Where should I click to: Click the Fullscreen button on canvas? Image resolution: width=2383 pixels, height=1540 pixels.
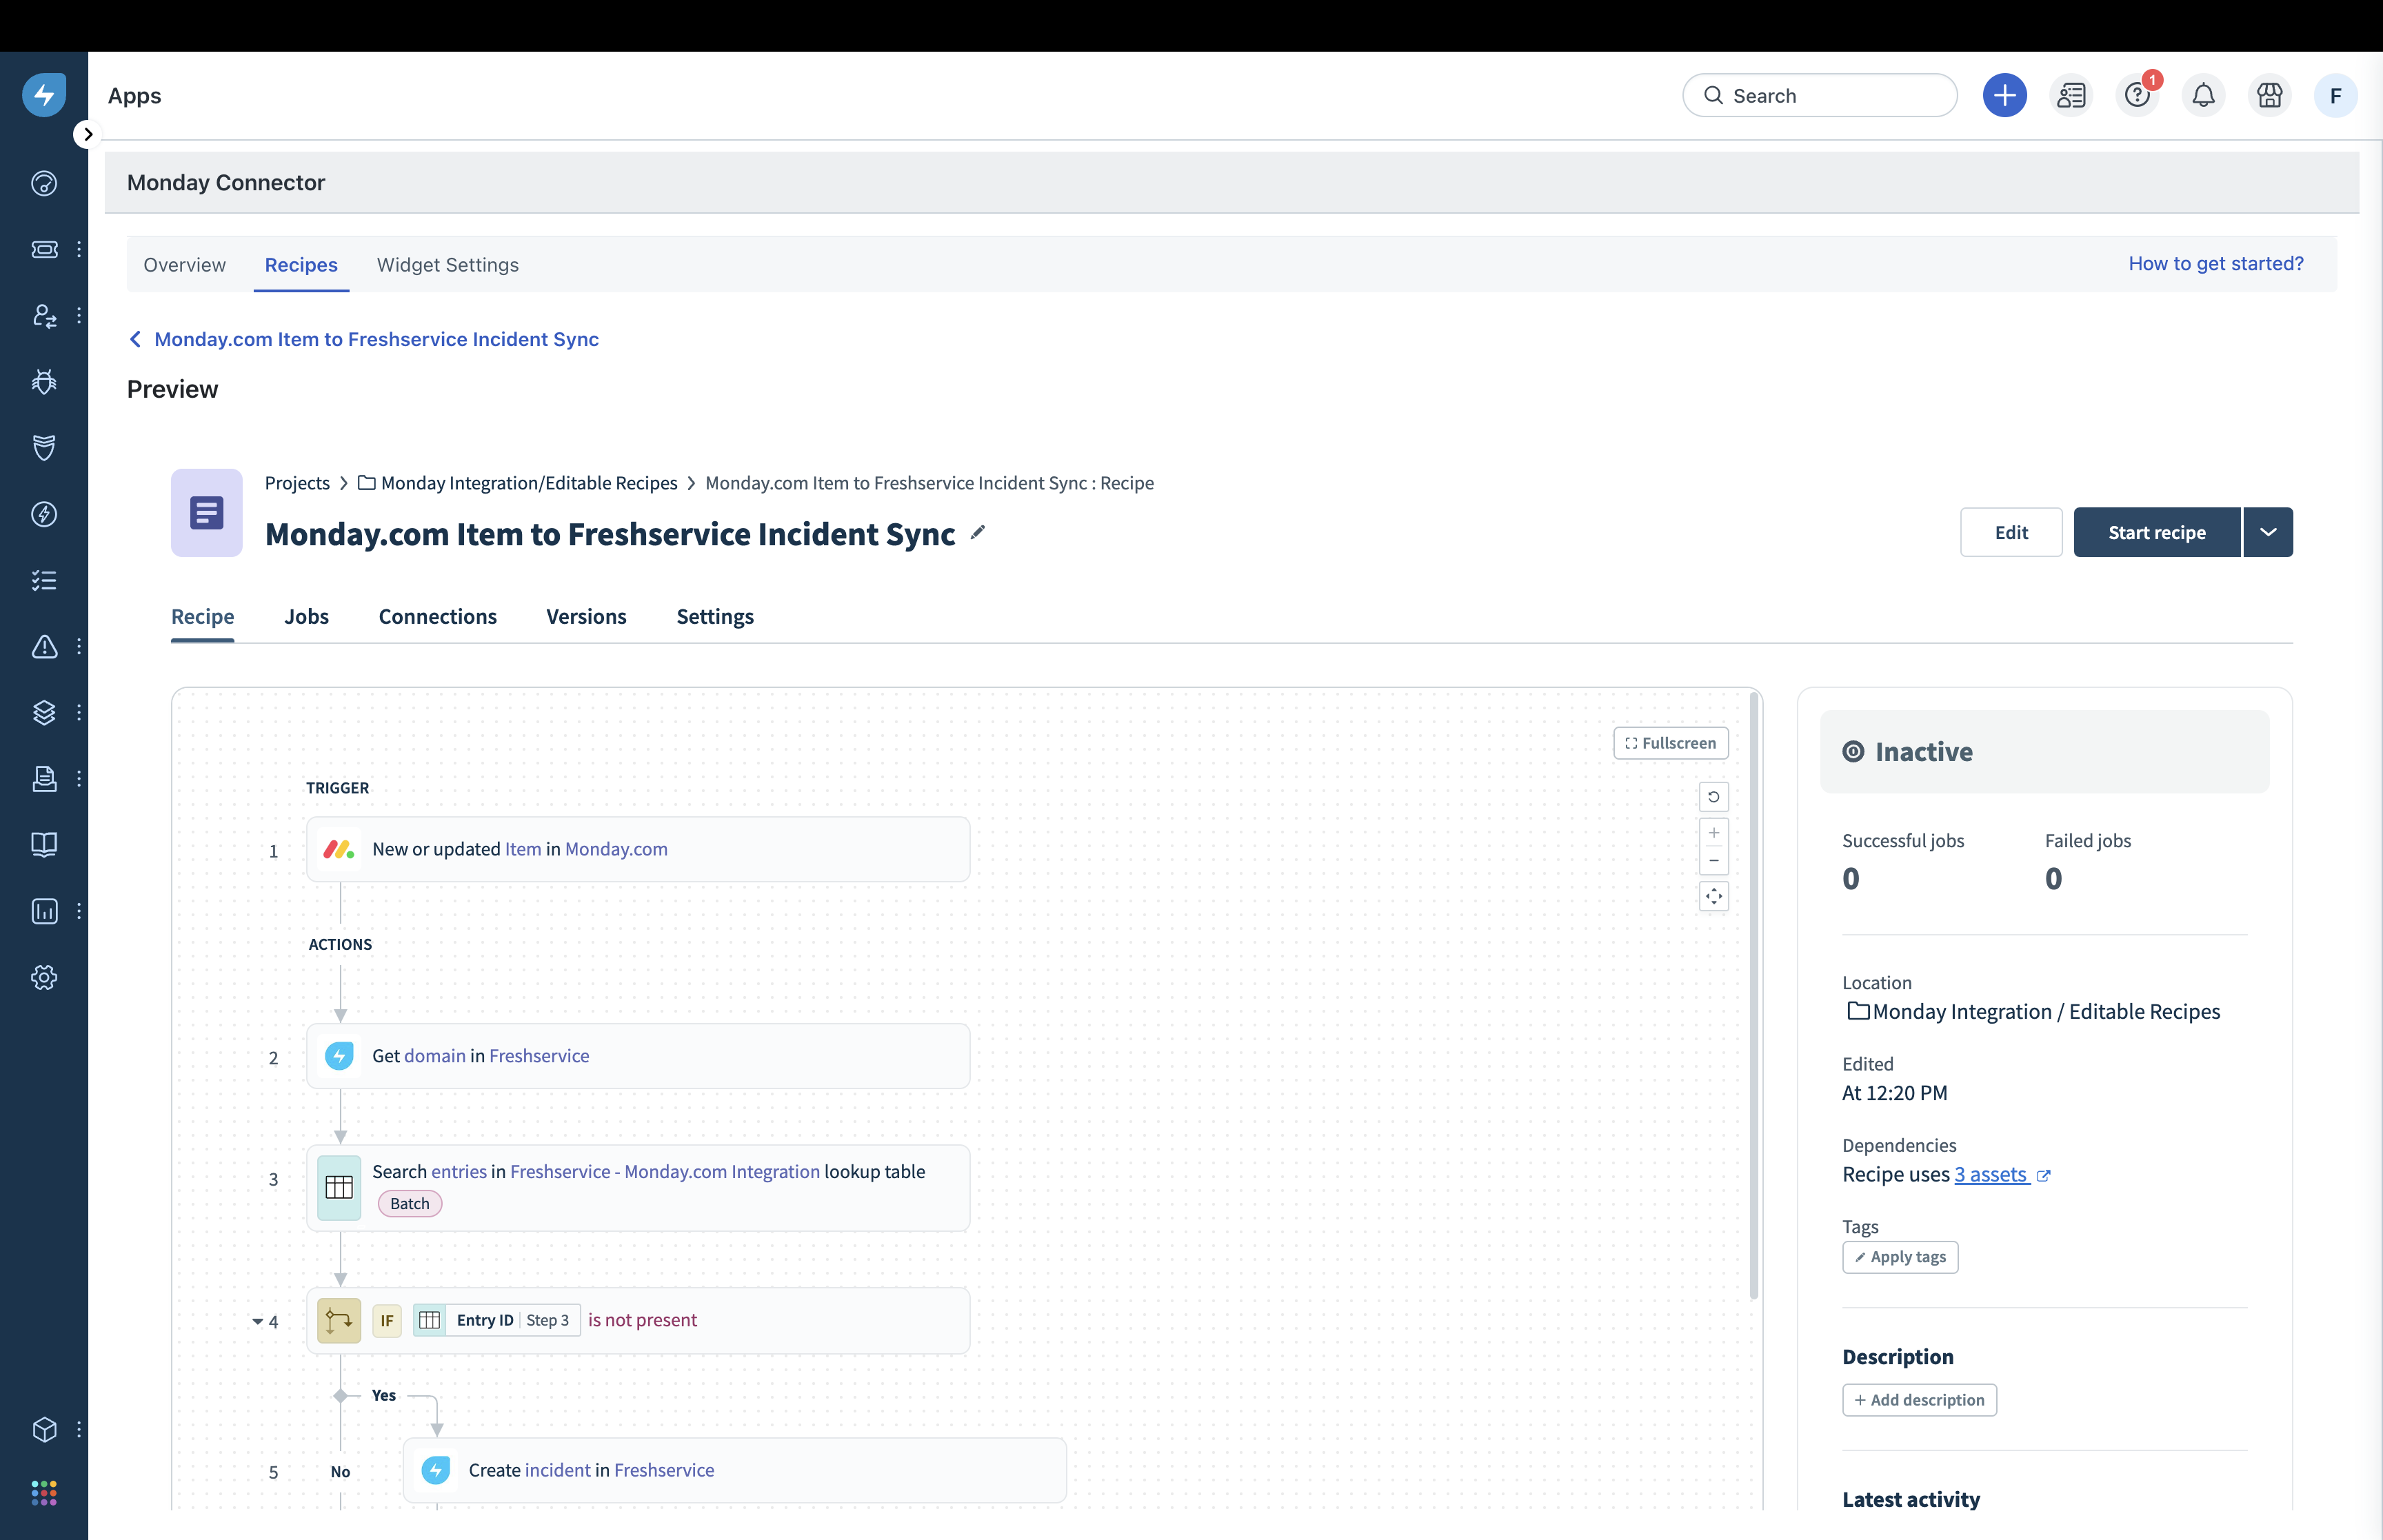click(x=1670, y=743)
